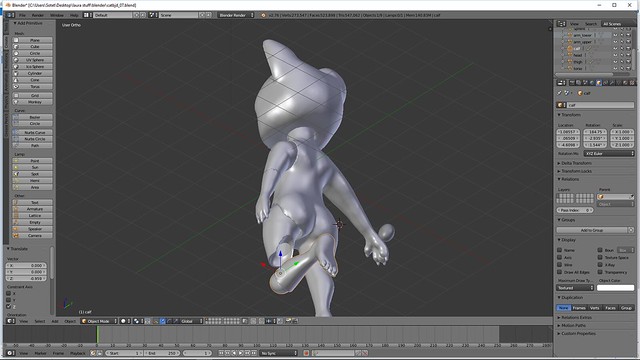The width and height of the screenshot is (640, 360).
Task: Click the pivot point selector icon
Action: click(138, 321)
